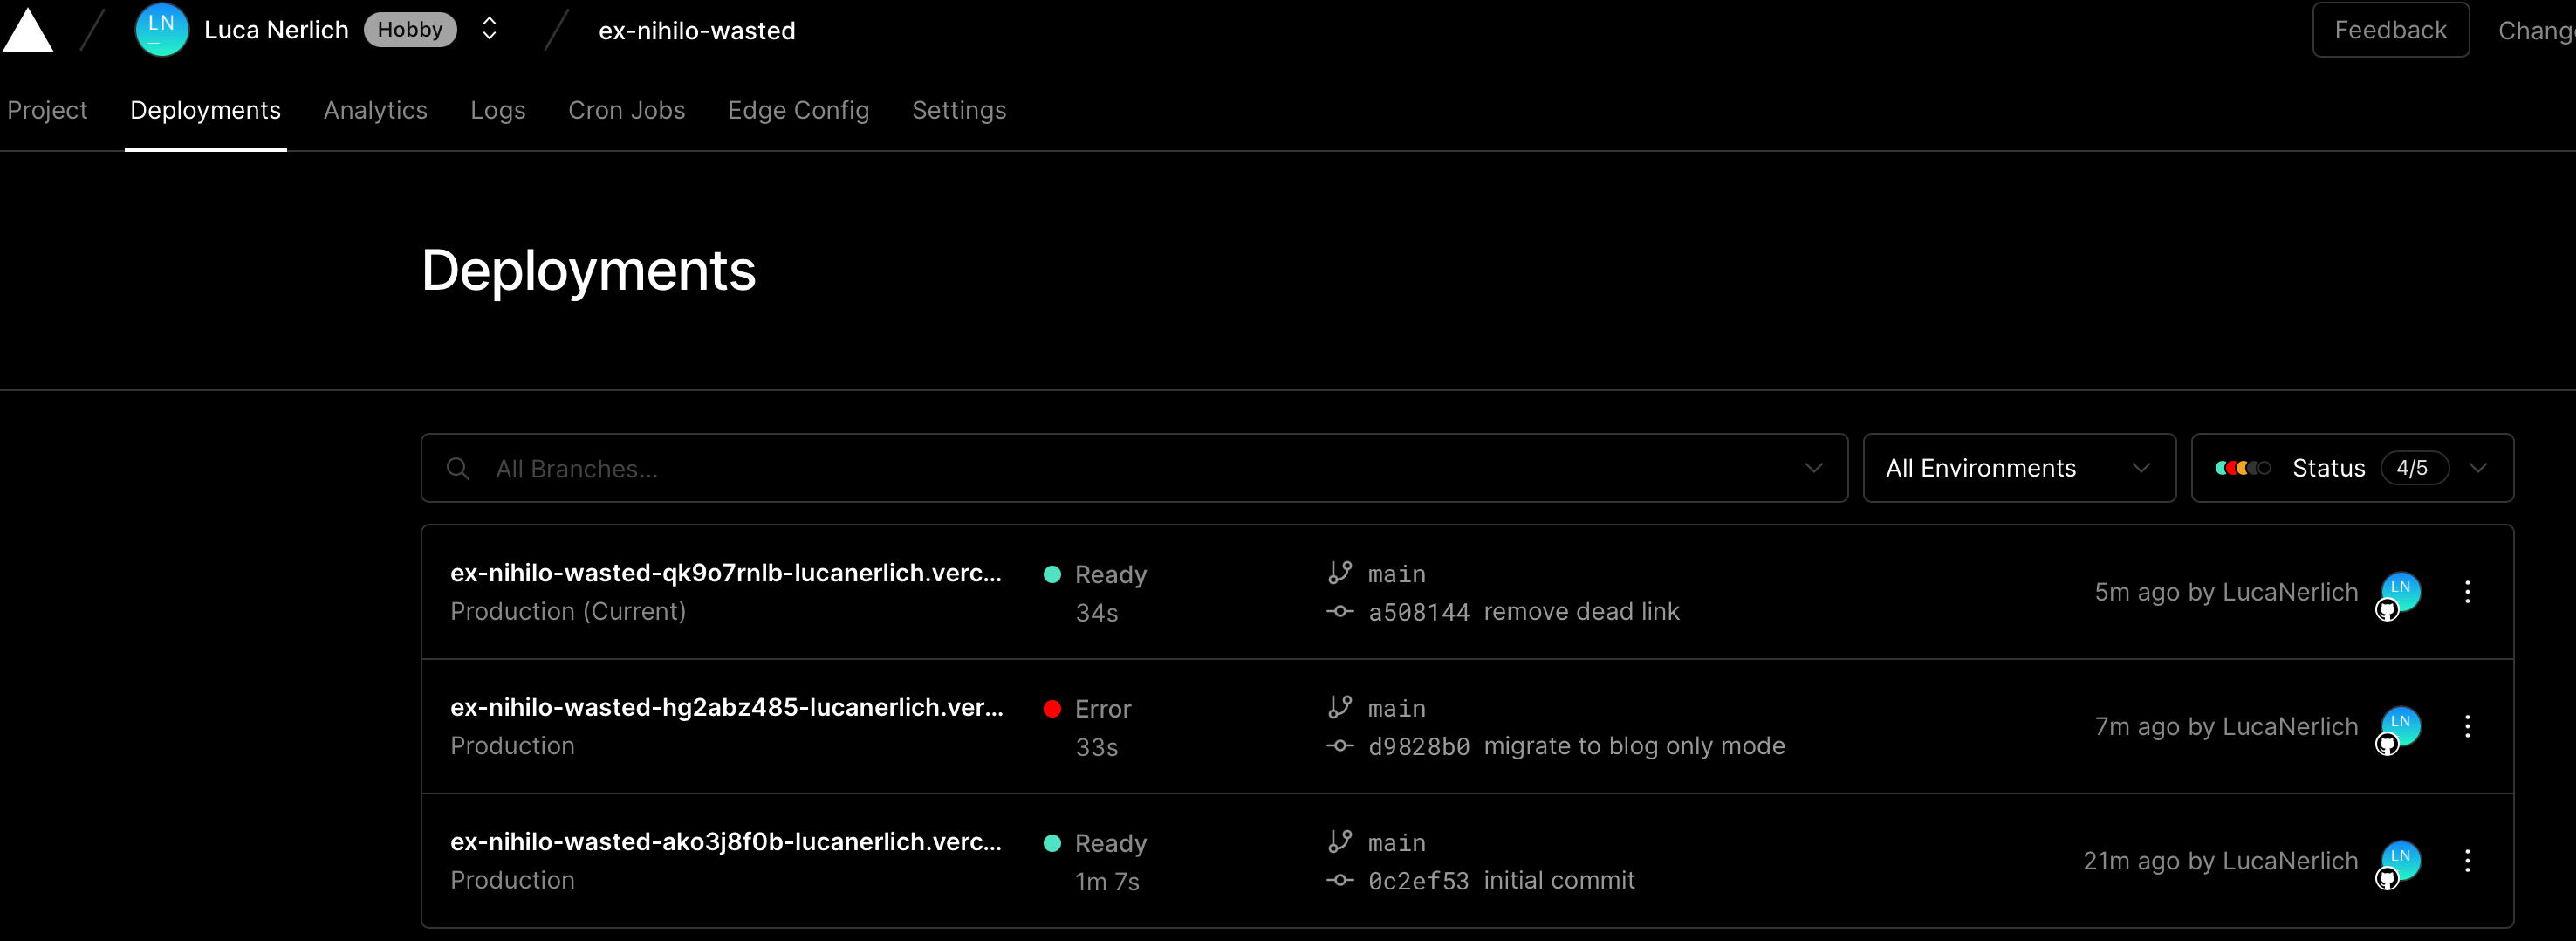Click the commit icon beside a508144

tap(1339, 612)
